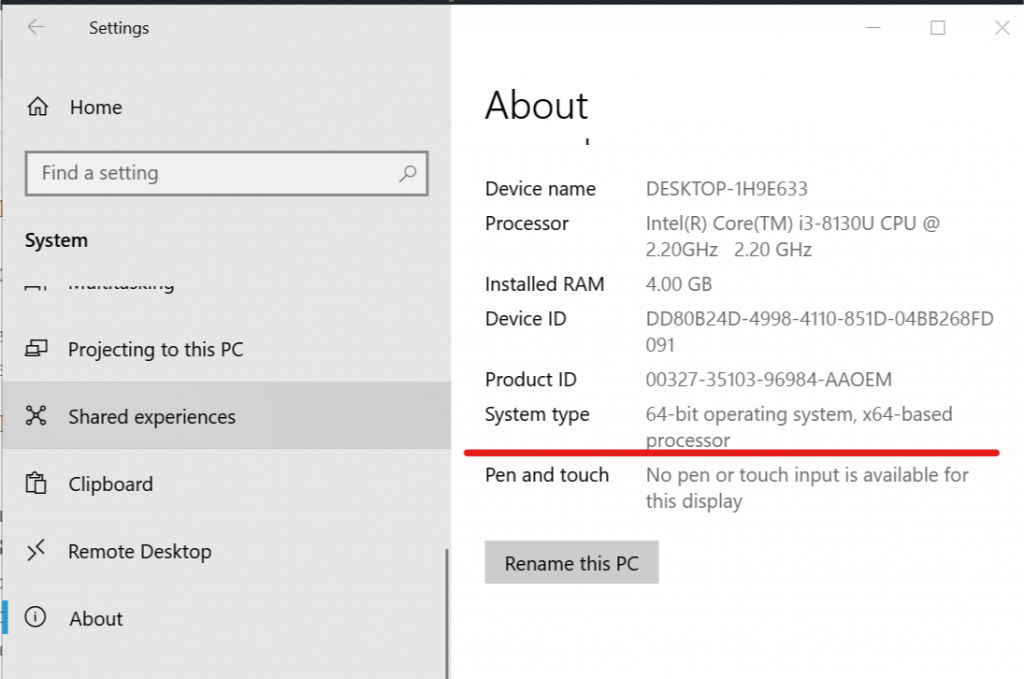Screen dimensions: 1024x679
Task: Click the Projecting to this PC icon
Action: (36, 348)
